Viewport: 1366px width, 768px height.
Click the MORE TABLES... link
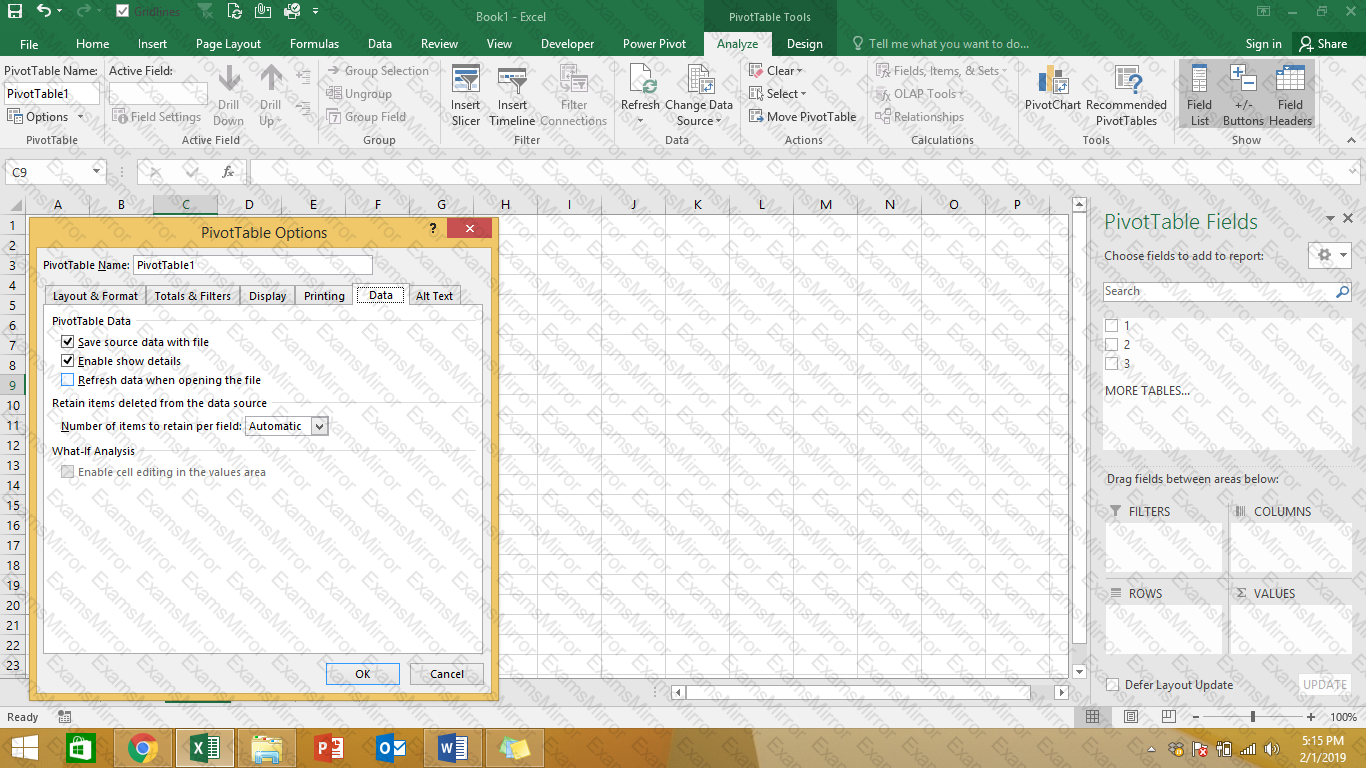1147,391
